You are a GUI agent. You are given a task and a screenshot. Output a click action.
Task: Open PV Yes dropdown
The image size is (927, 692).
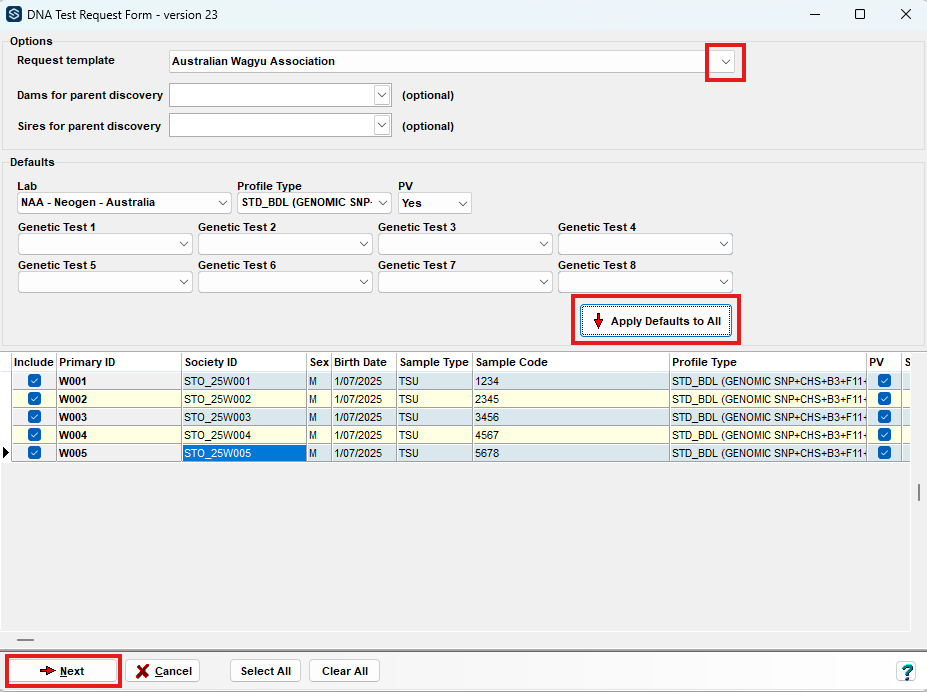461,203
